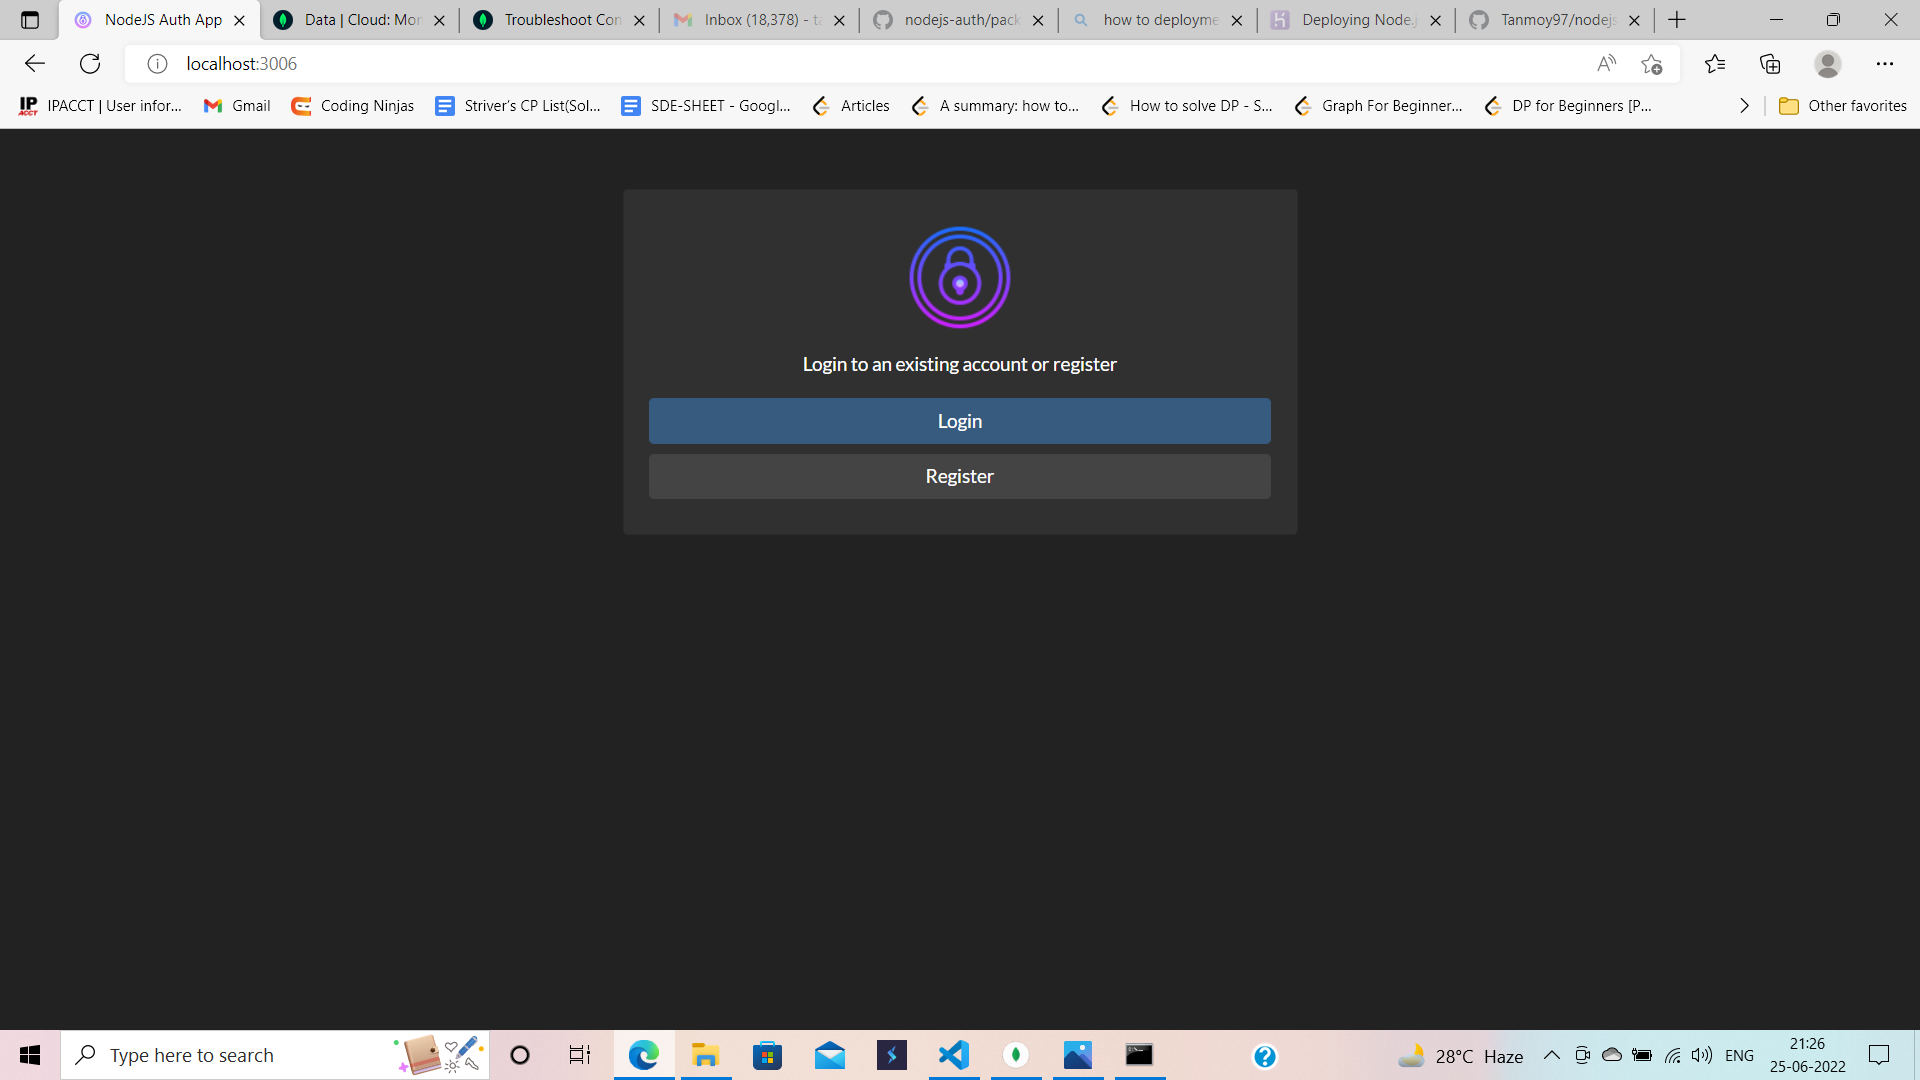
Task: Toggle Task View from the taskbar
Action: (x=579, y=1055)
